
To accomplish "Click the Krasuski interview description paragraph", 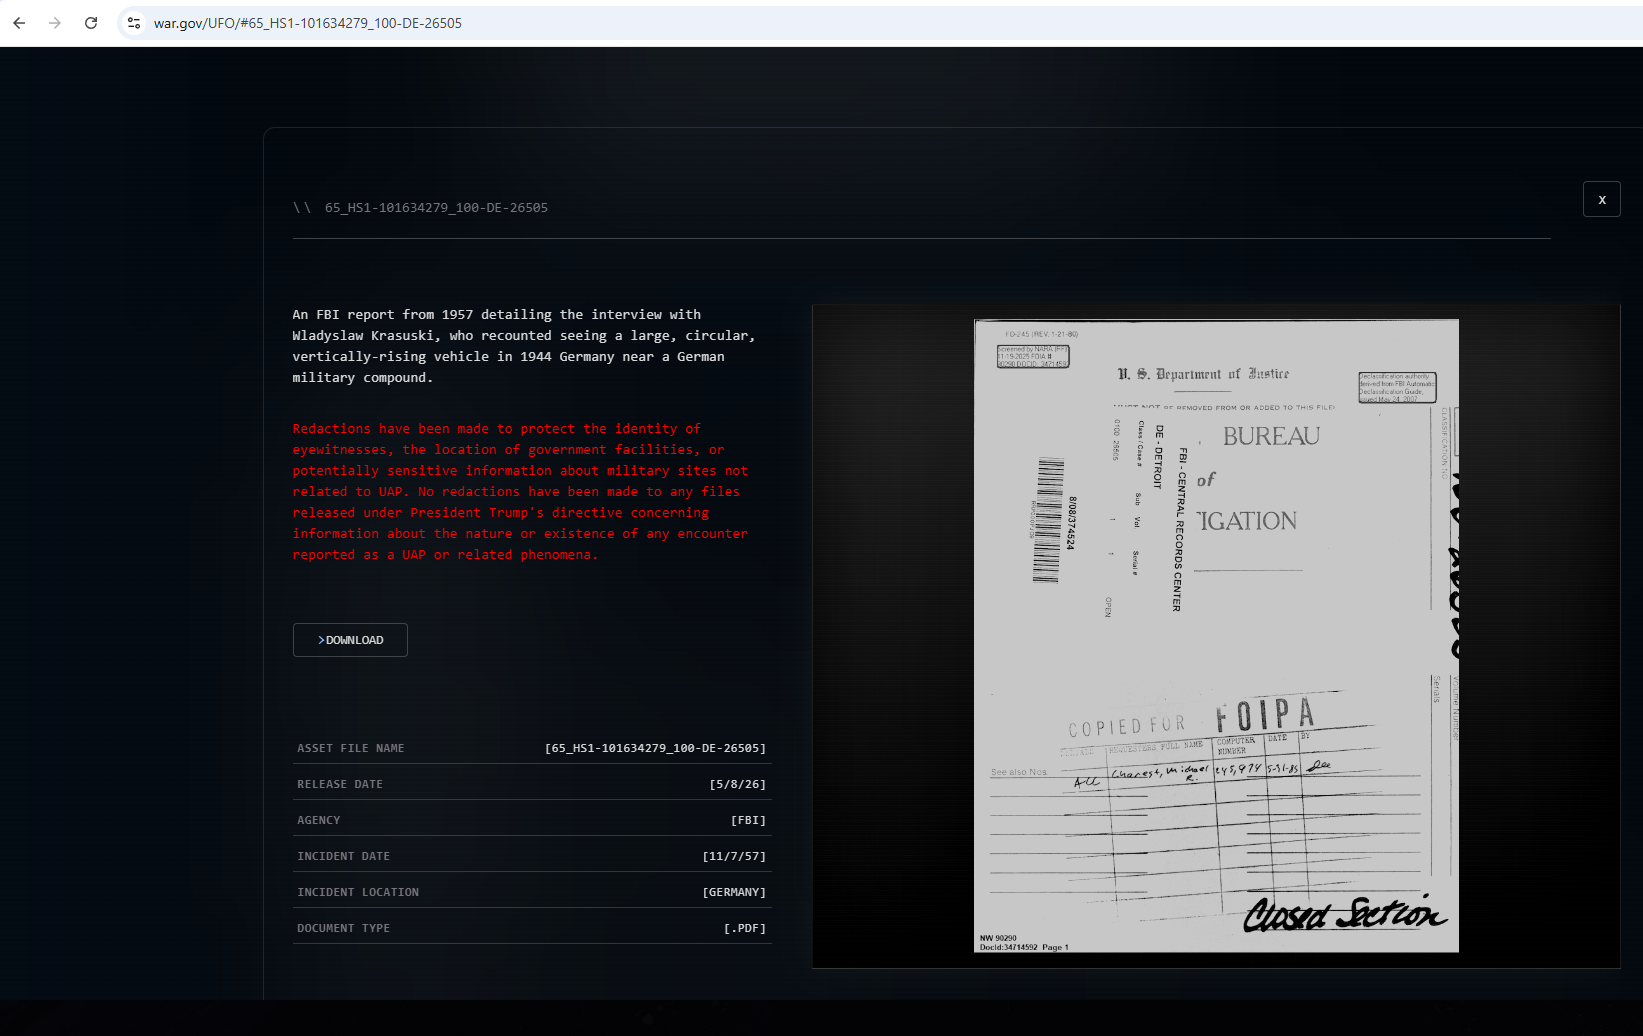I will (x=524, y=346).
